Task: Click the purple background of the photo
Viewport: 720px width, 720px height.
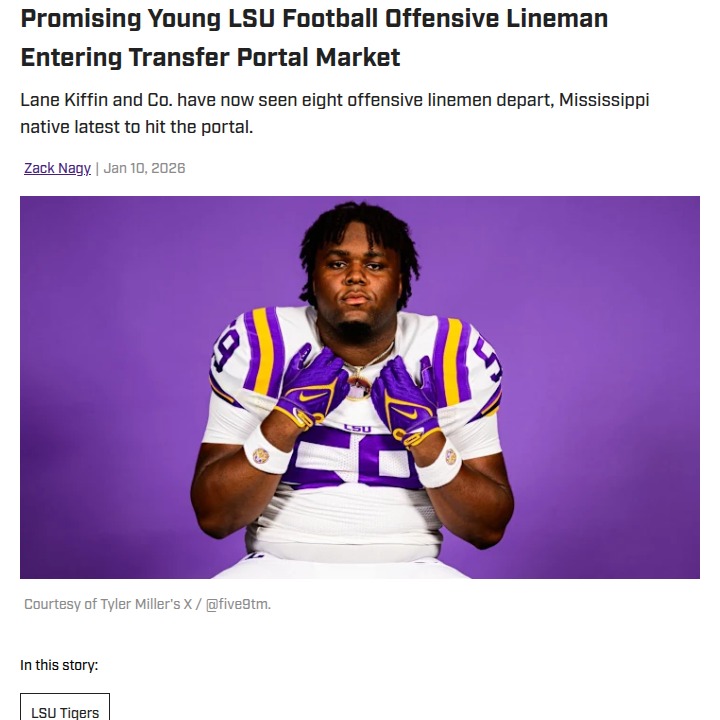Action: pyautogui.click(x=110, y=300)
